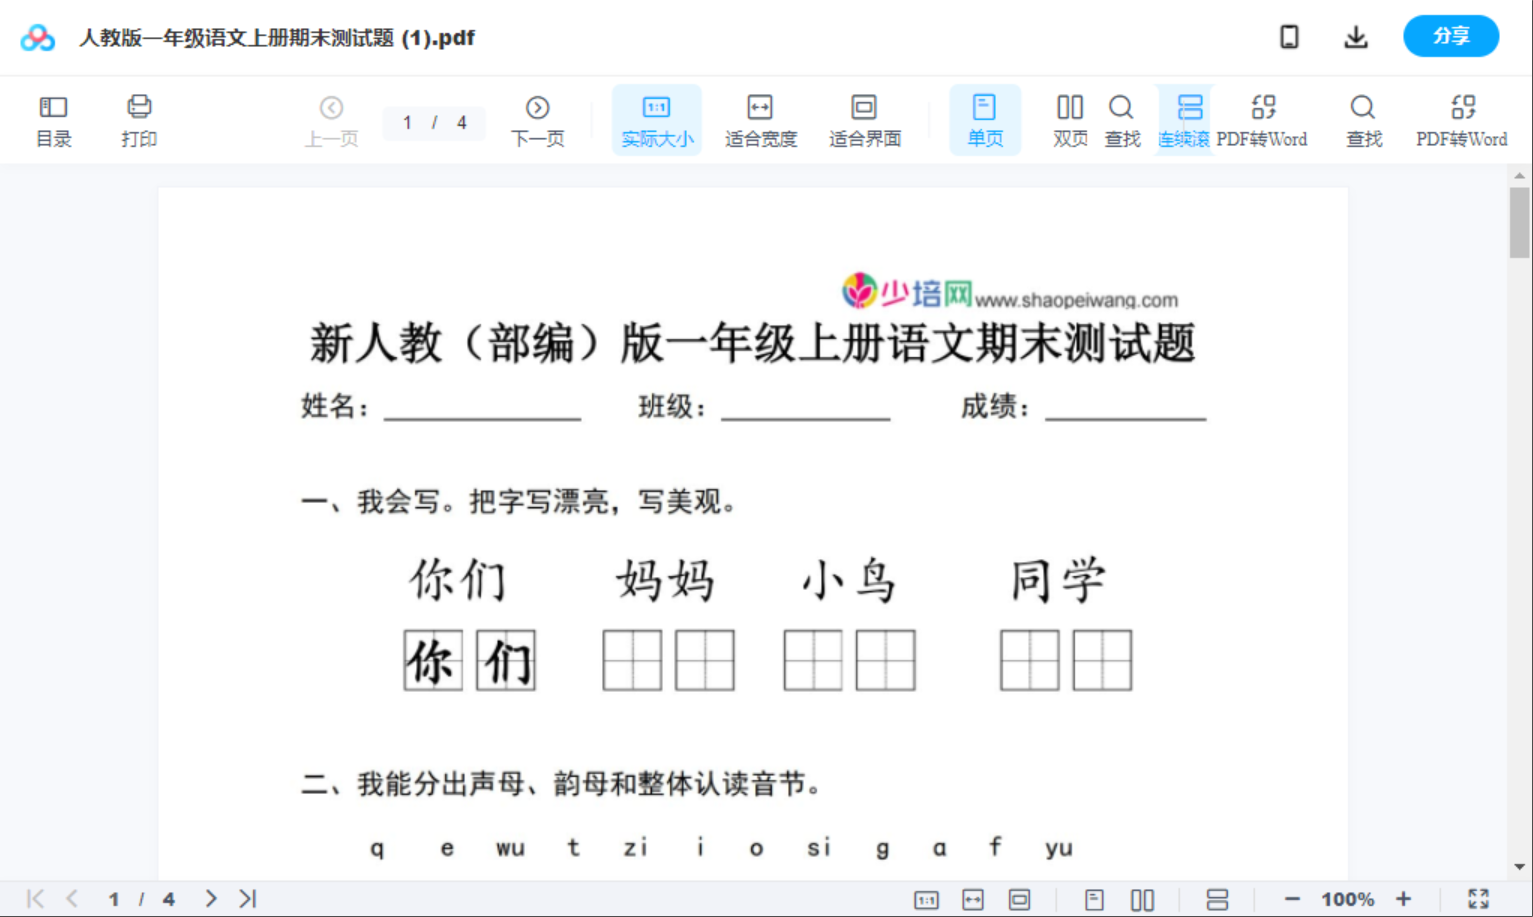The image size is (1533, 917).
Task: Zoom out using the minus control
Action: click(1291, 898)
